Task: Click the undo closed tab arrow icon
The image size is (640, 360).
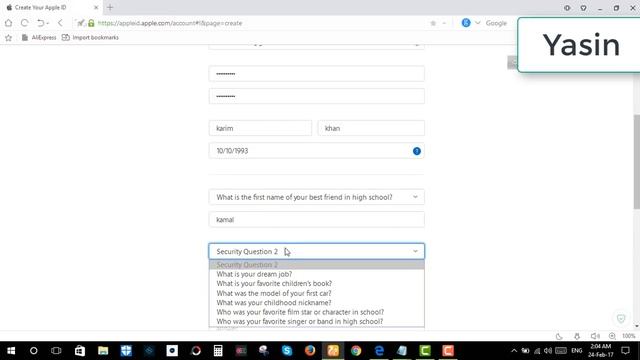Action: coord(40,23)
